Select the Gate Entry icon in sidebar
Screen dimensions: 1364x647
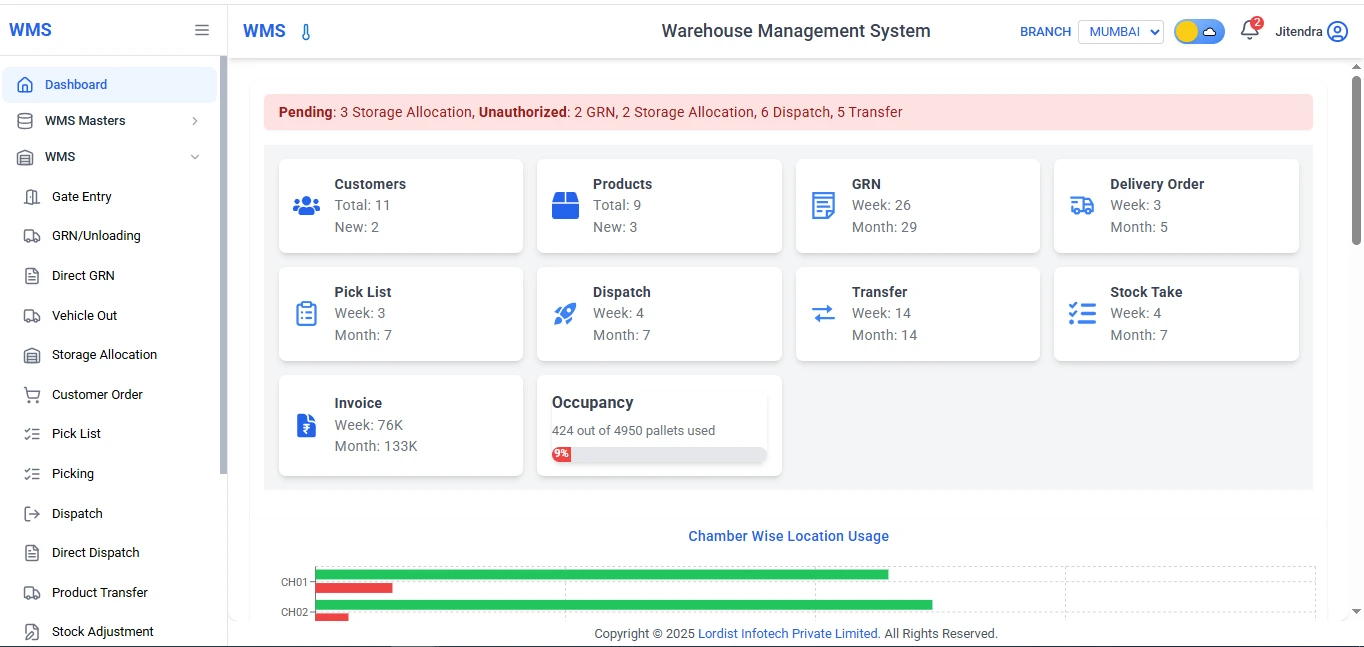(33, 196)
